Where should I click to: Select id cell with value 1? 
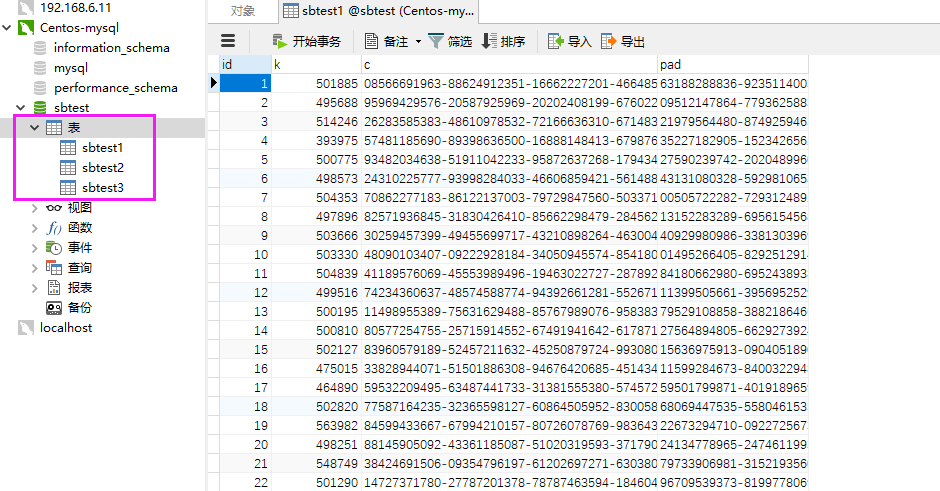coord(245,83)
